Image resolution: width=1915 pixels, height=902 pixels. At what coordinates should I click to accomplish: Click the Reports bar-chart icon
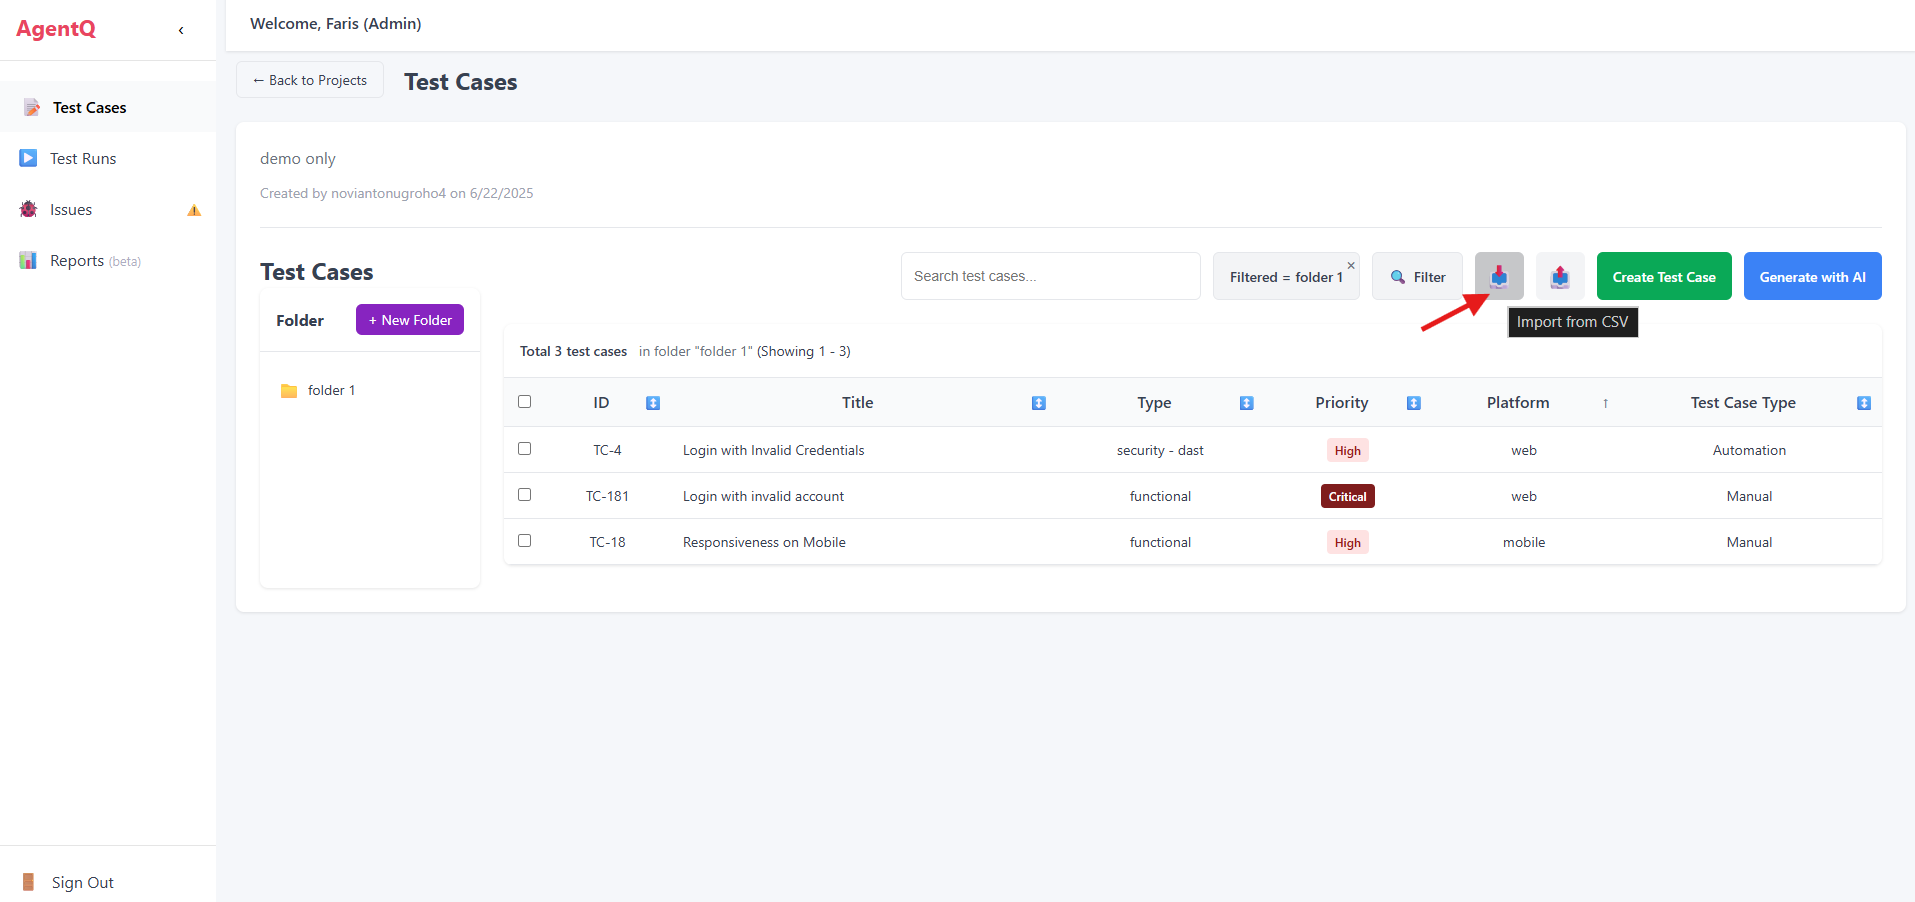(27, 260)
